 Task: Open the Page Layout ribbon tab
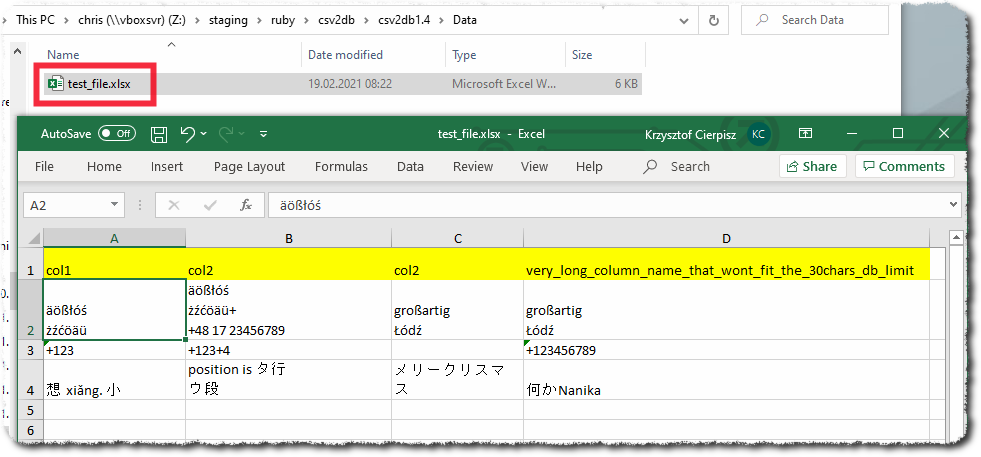tap(249, 167)
